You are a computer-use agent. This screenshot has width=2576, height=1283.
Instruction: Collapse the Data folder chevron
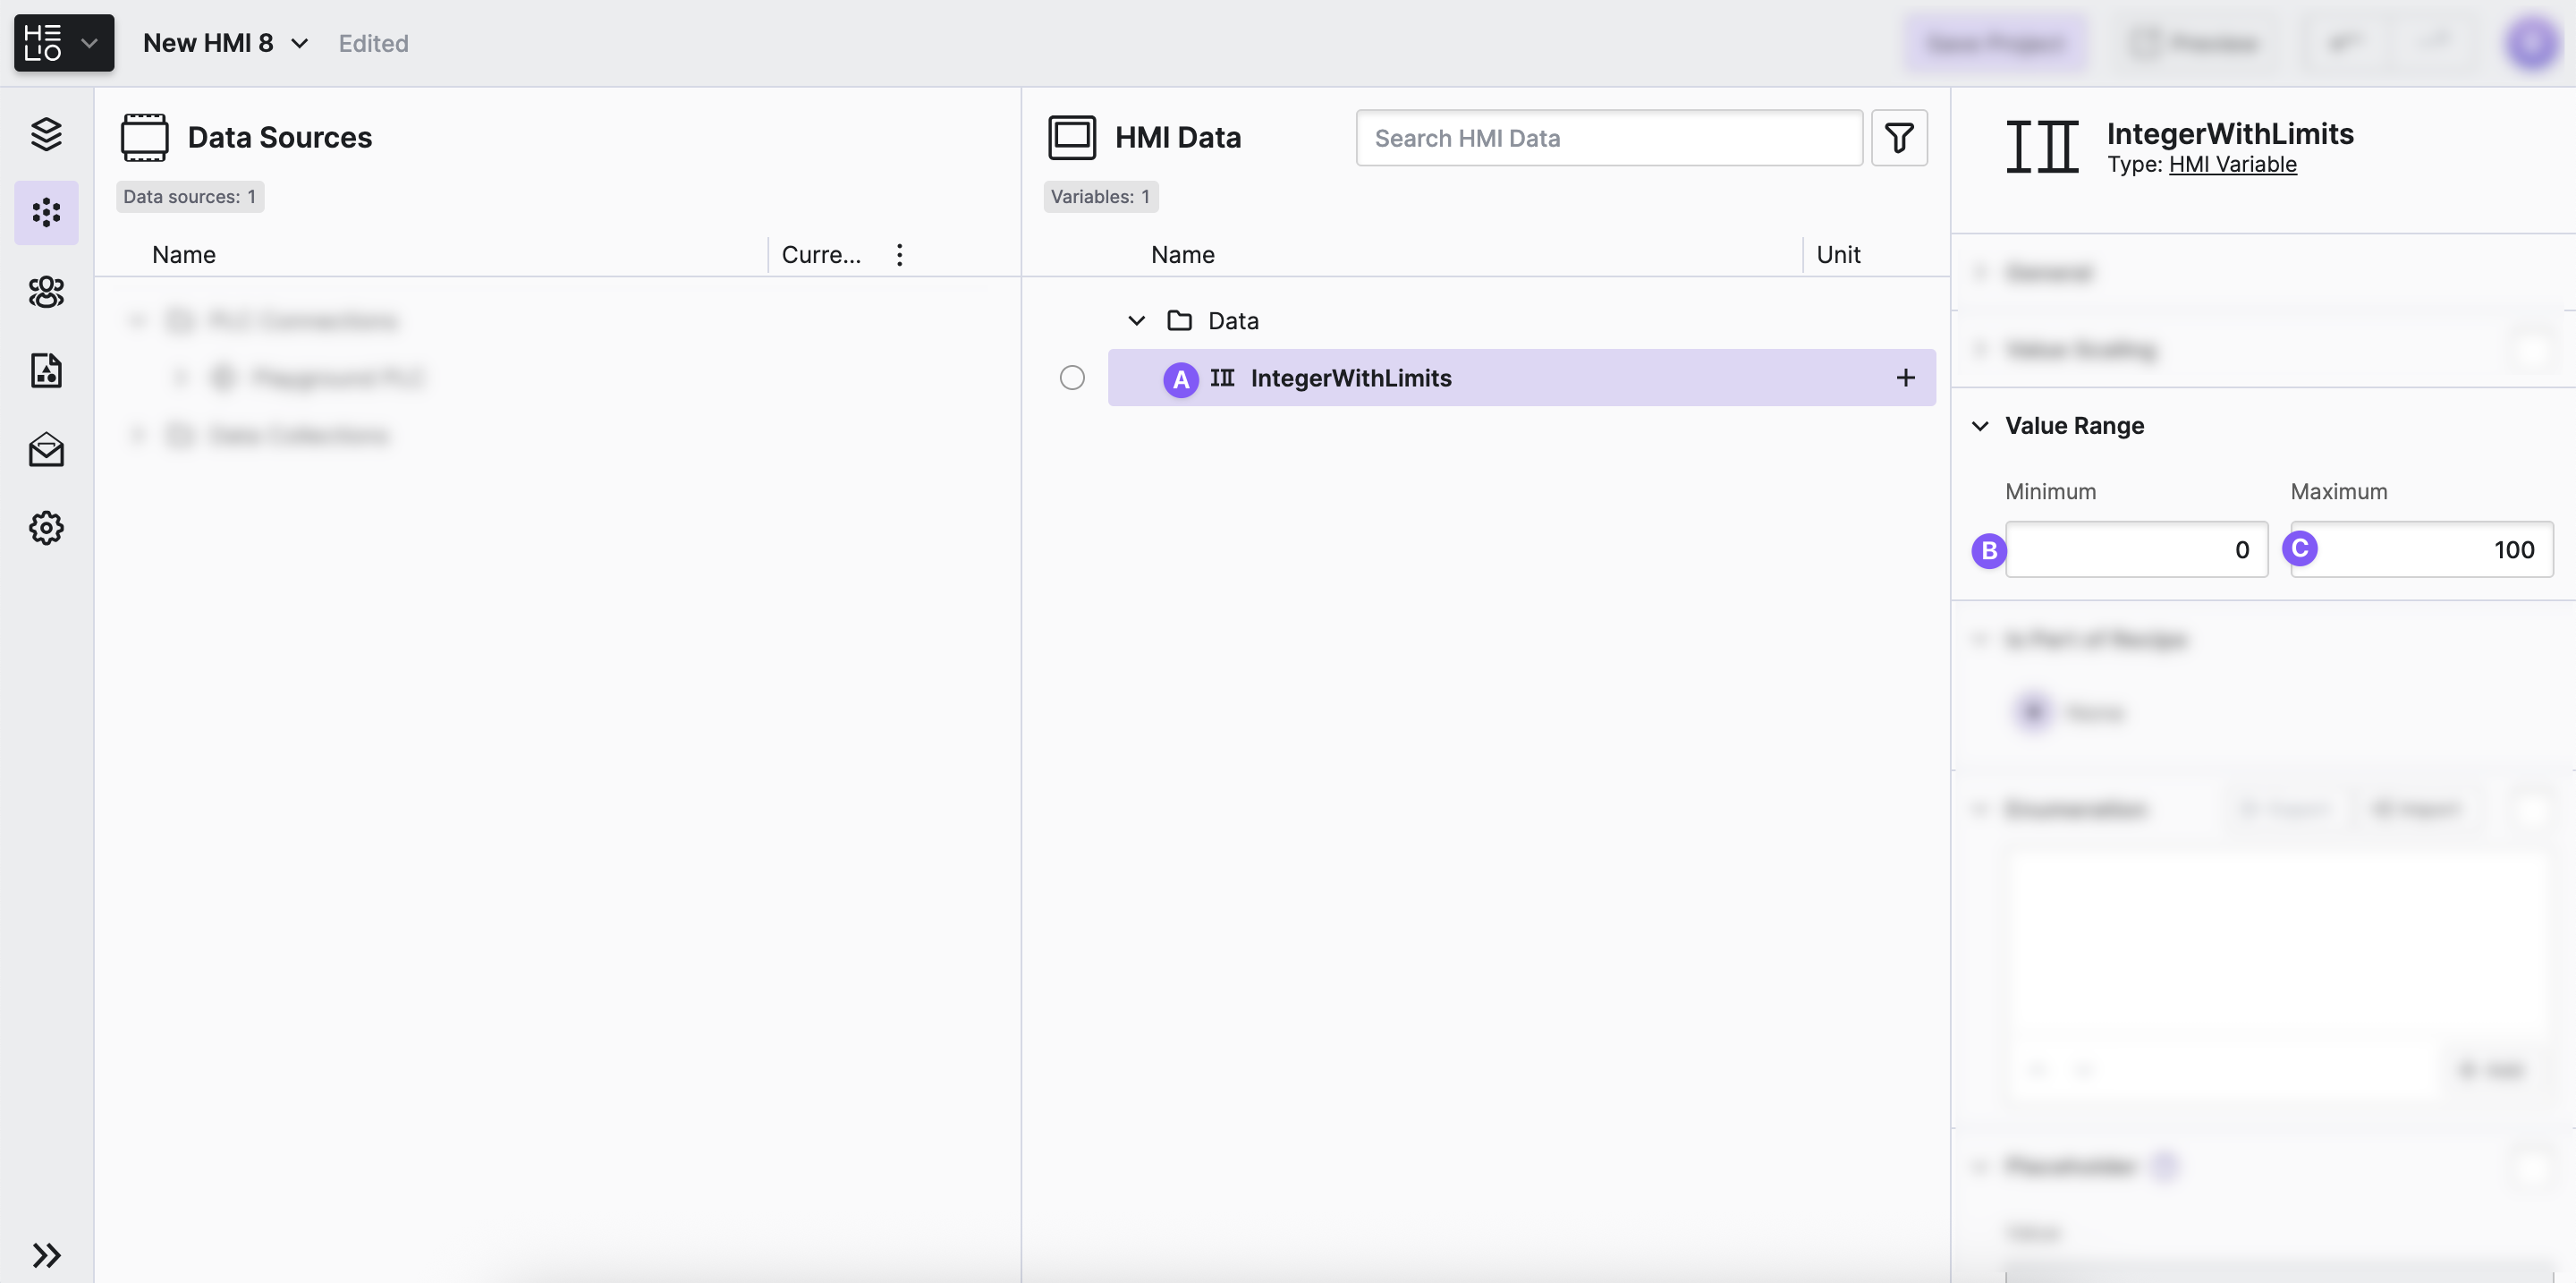pyautogui.click(x=1136, y=320)
